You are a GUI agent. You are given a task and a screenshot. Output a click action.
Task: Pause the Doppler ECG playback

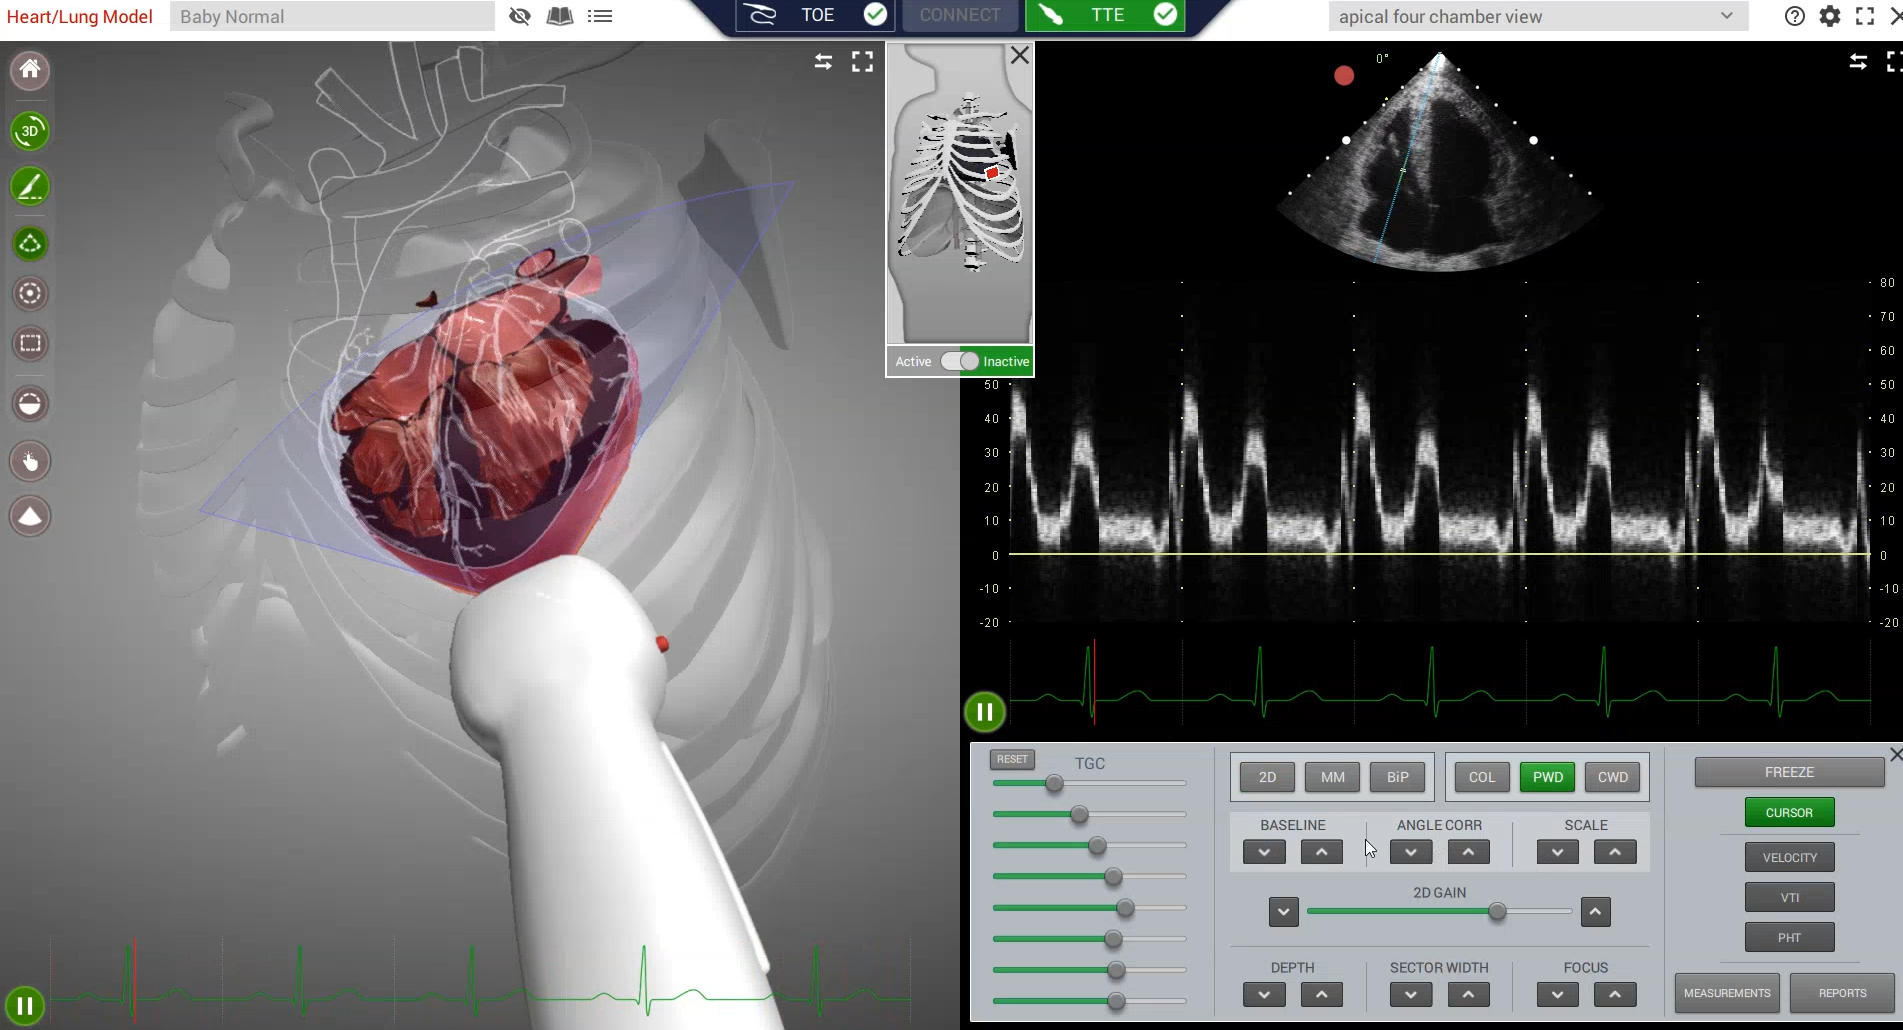[x=985, y=712]
